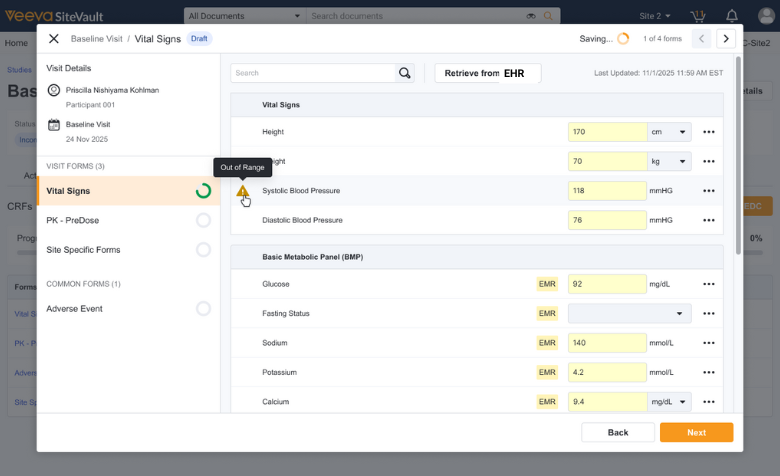Open the Height unit cm dropdown

point(669,132)
